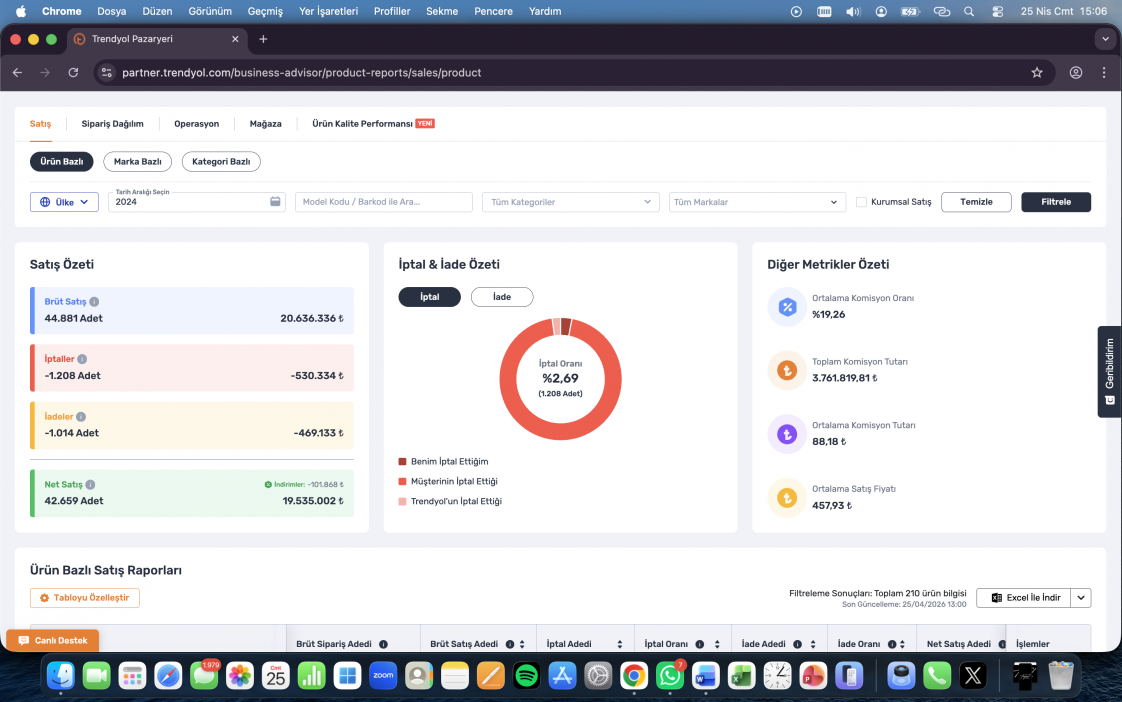Viewport: 1122px width, 702px height.
Task: Select the Marka Bazlı report pill
Action: pos(137,162)
